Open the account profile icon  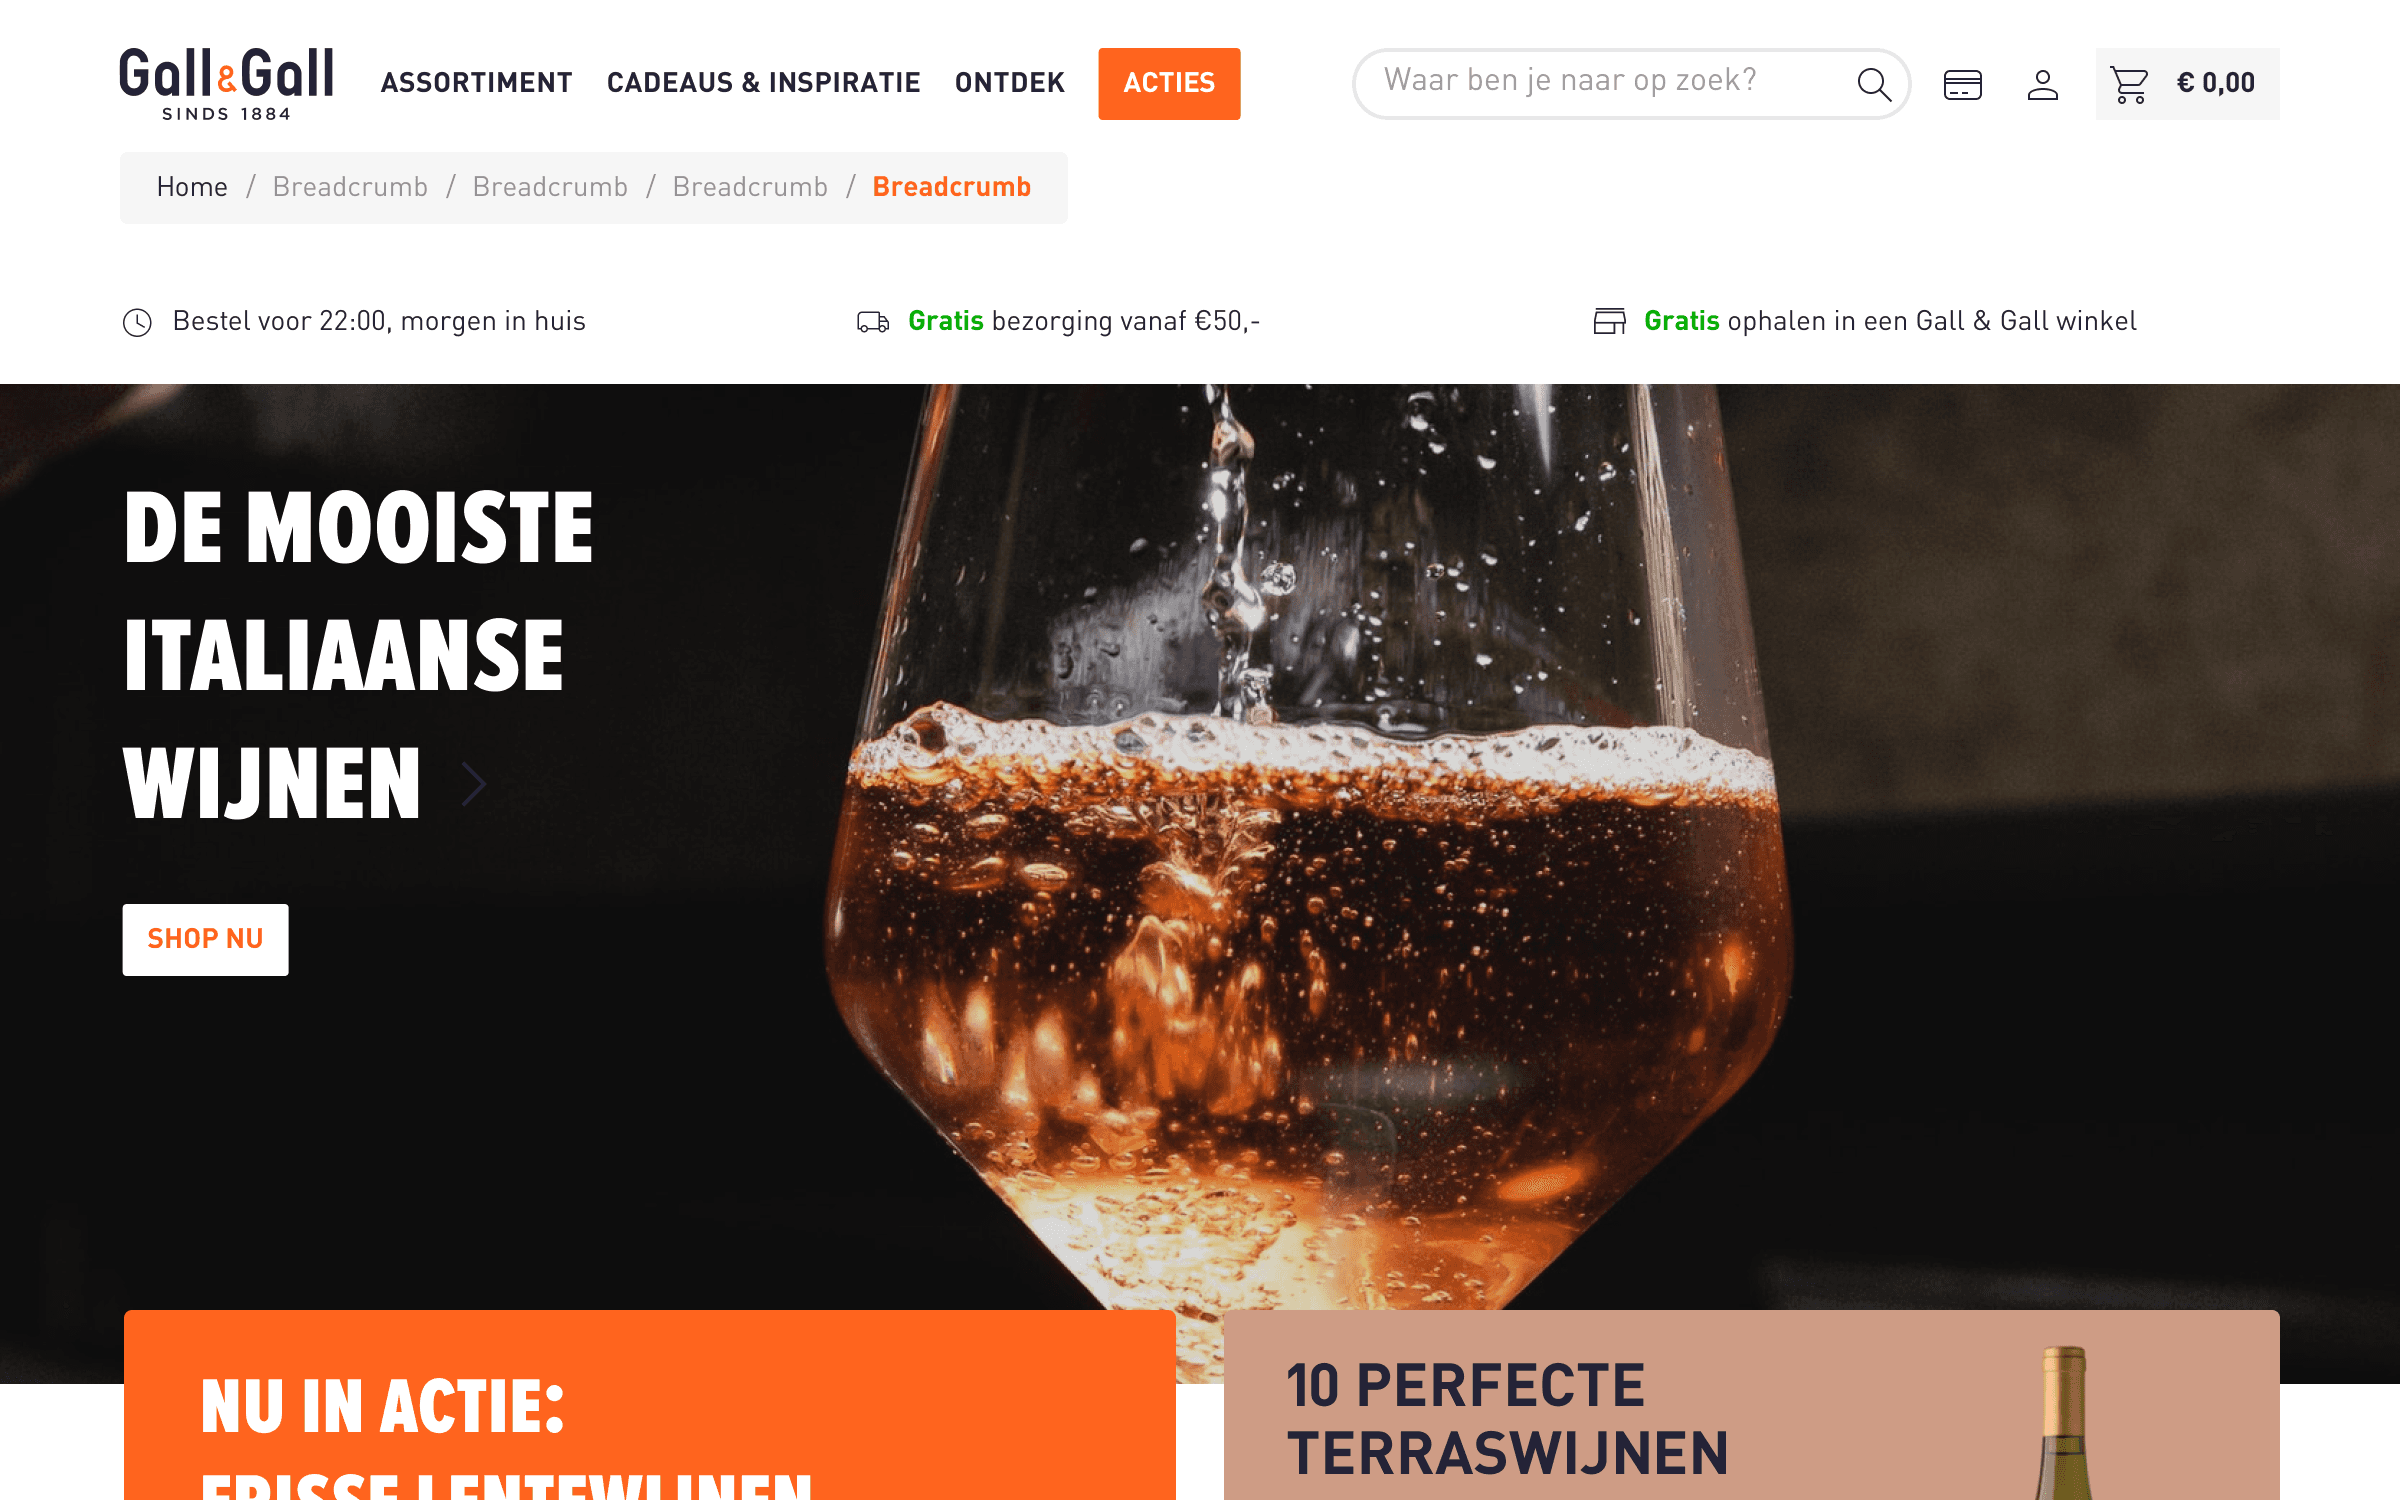click(2042, 85)
